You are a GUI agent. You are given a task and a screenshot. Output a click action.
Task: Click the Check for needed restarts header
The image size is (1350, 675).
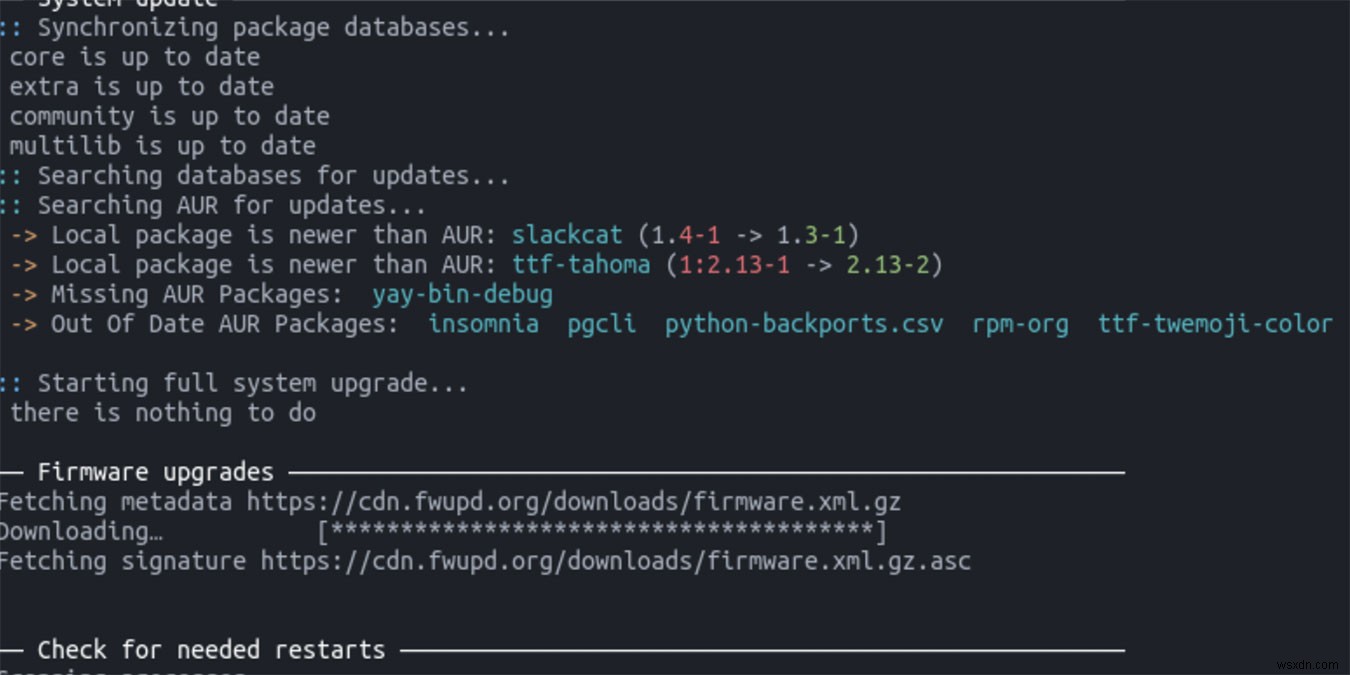tap(211, 650)
